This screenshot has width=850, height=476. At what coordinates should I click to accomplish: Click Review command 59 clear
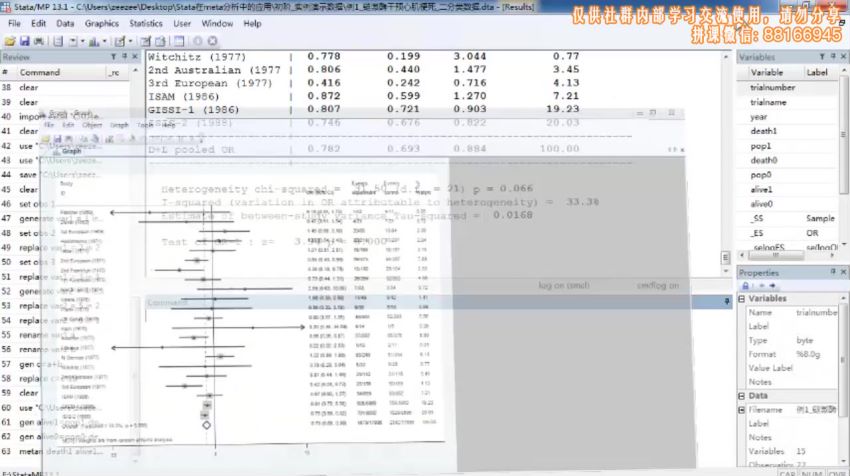(65, 393)
